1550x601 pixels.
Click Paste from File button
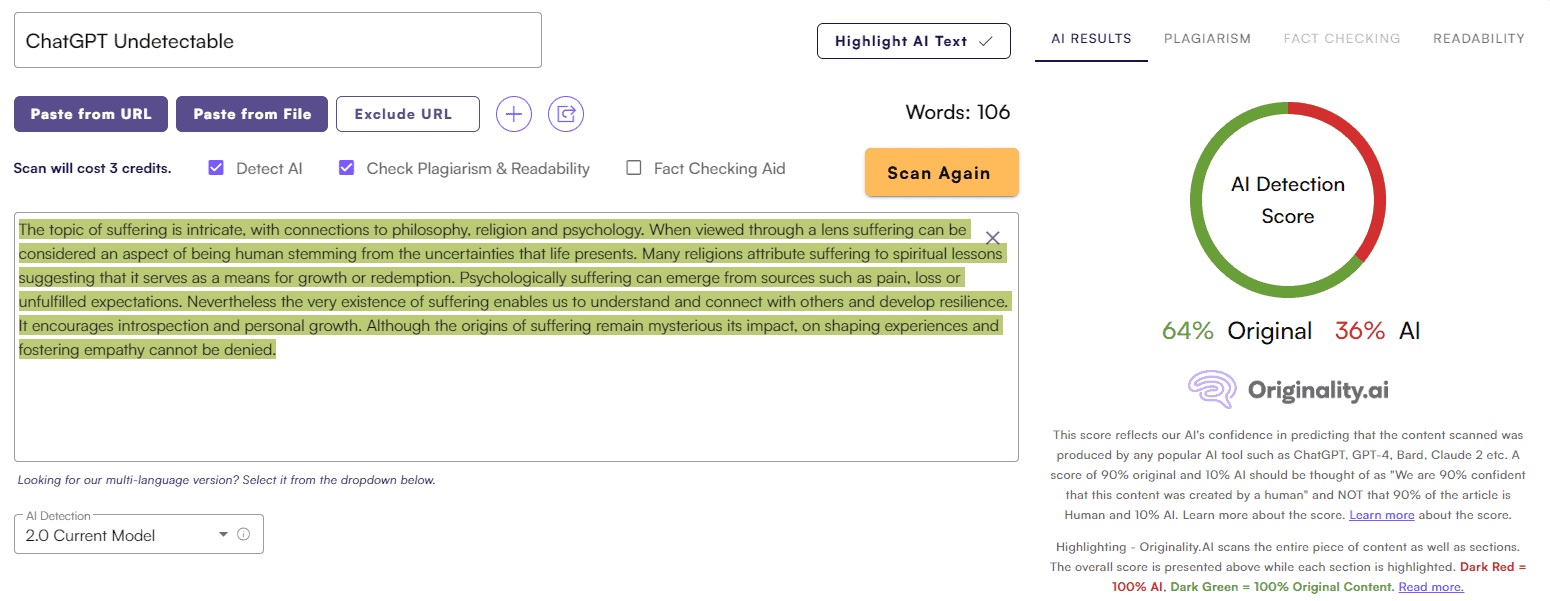252,114
